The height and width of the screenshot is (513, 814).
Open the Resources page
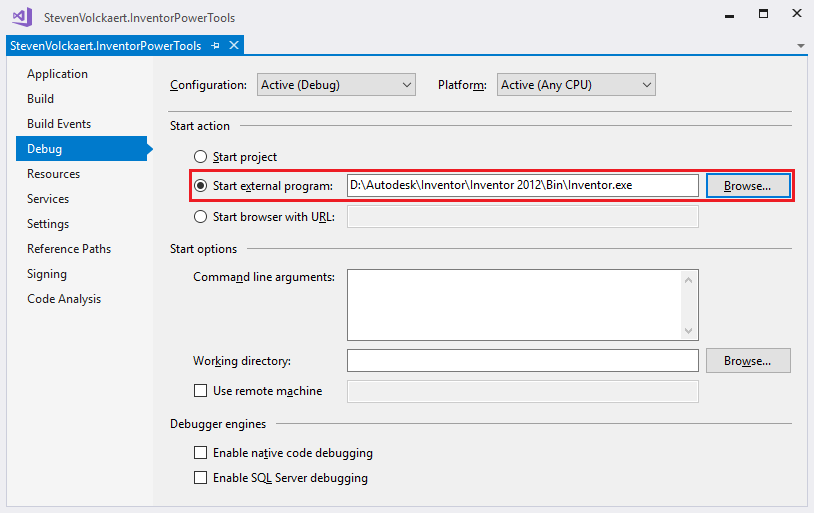(x=53, y=173)
